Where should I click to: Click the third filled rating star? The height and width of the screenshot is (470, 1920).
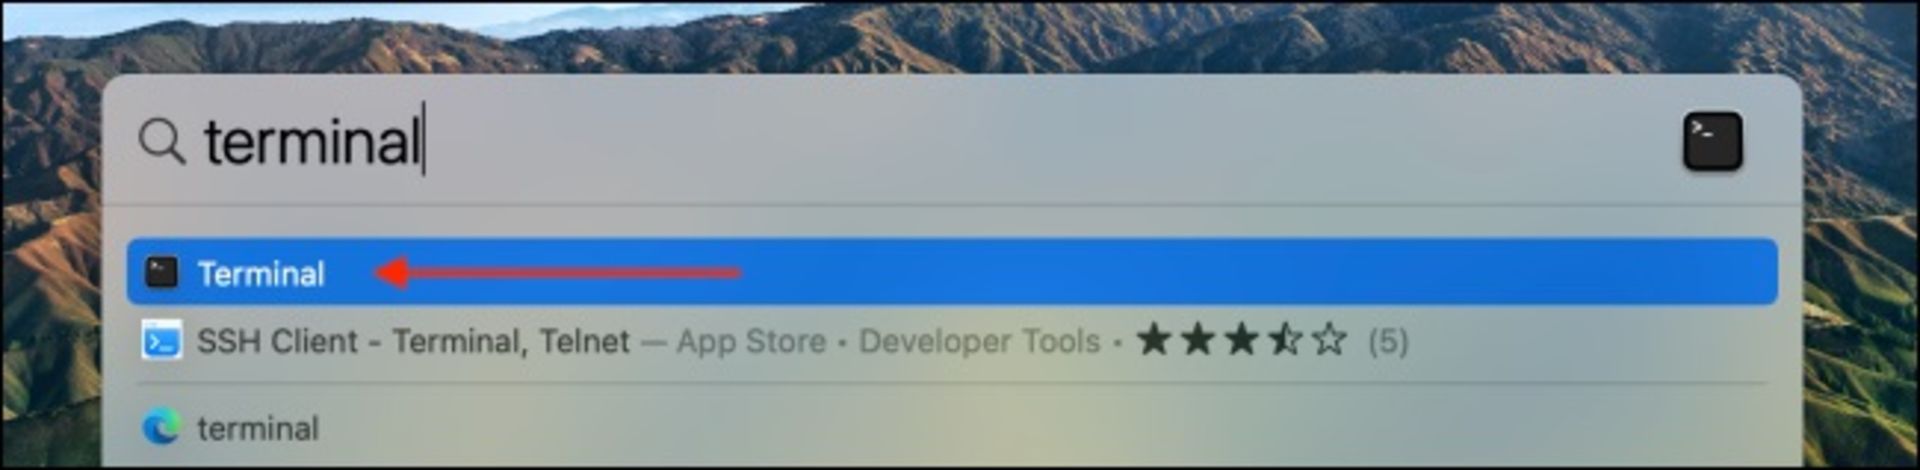1241,340
